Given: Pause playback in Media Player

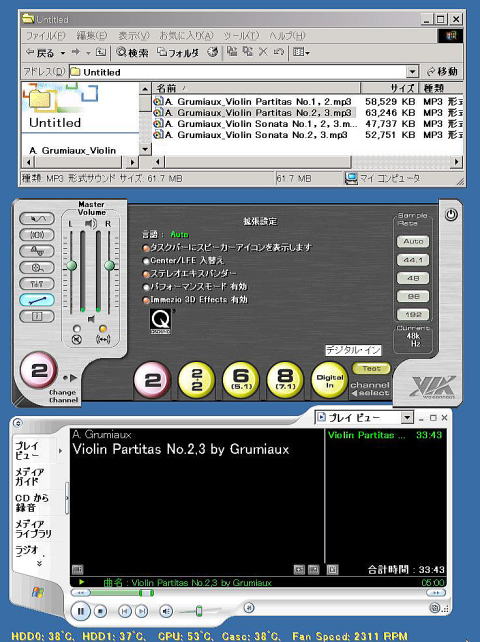Looking at the screenshot, I should pyautogui.click(x=80, y=611).
